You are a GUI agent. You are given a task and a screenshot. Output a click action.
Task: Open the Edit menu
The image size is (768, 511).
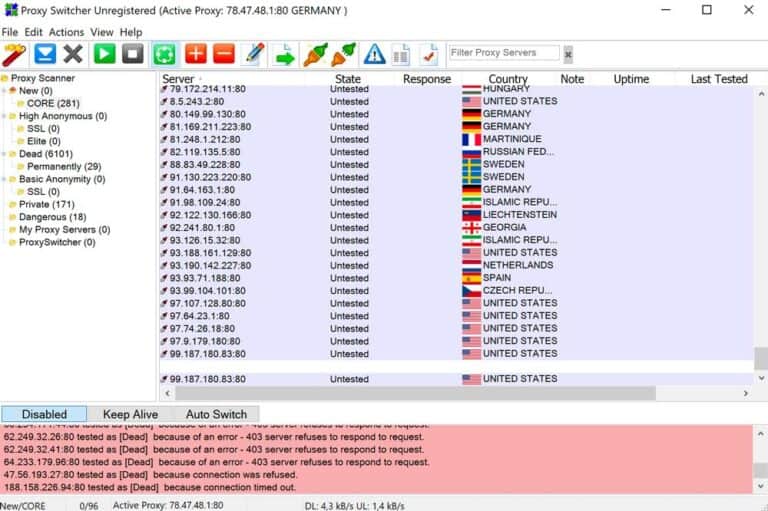tap(33, 32)
